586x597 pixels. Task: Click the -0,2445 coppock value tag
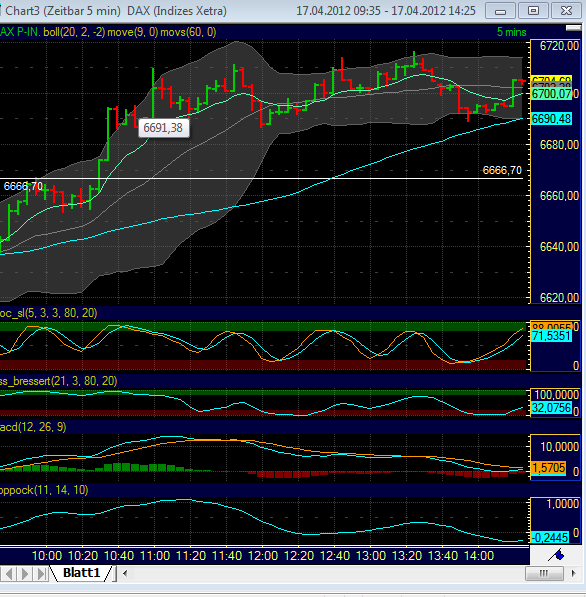pyautogui.click(x=550, y=538)
